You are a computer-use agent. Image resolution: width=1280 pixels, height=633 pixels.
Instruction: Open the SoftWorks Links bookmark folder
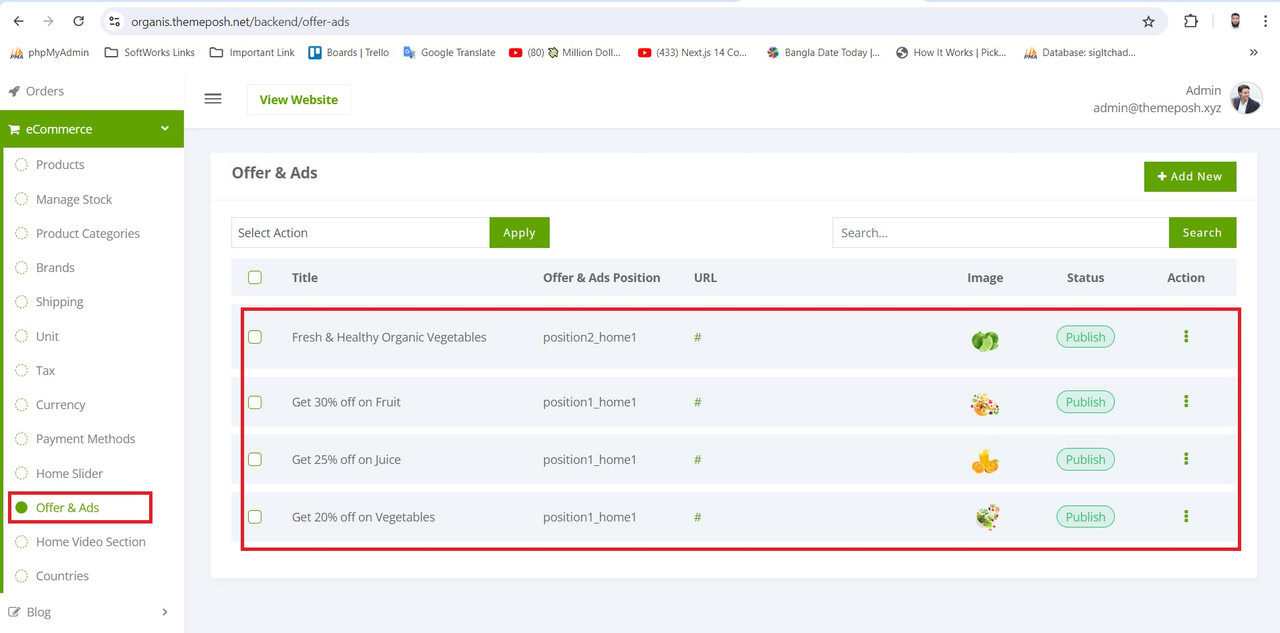click(x=150, y=52)
